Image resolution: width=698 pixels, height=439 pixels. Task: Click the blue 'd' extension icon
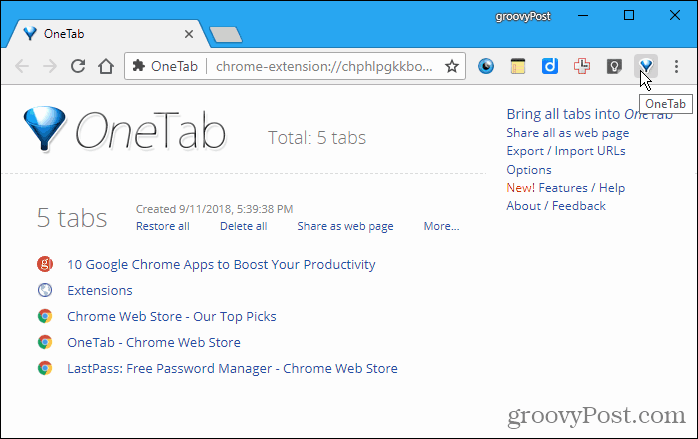click(x=550, y=66)
